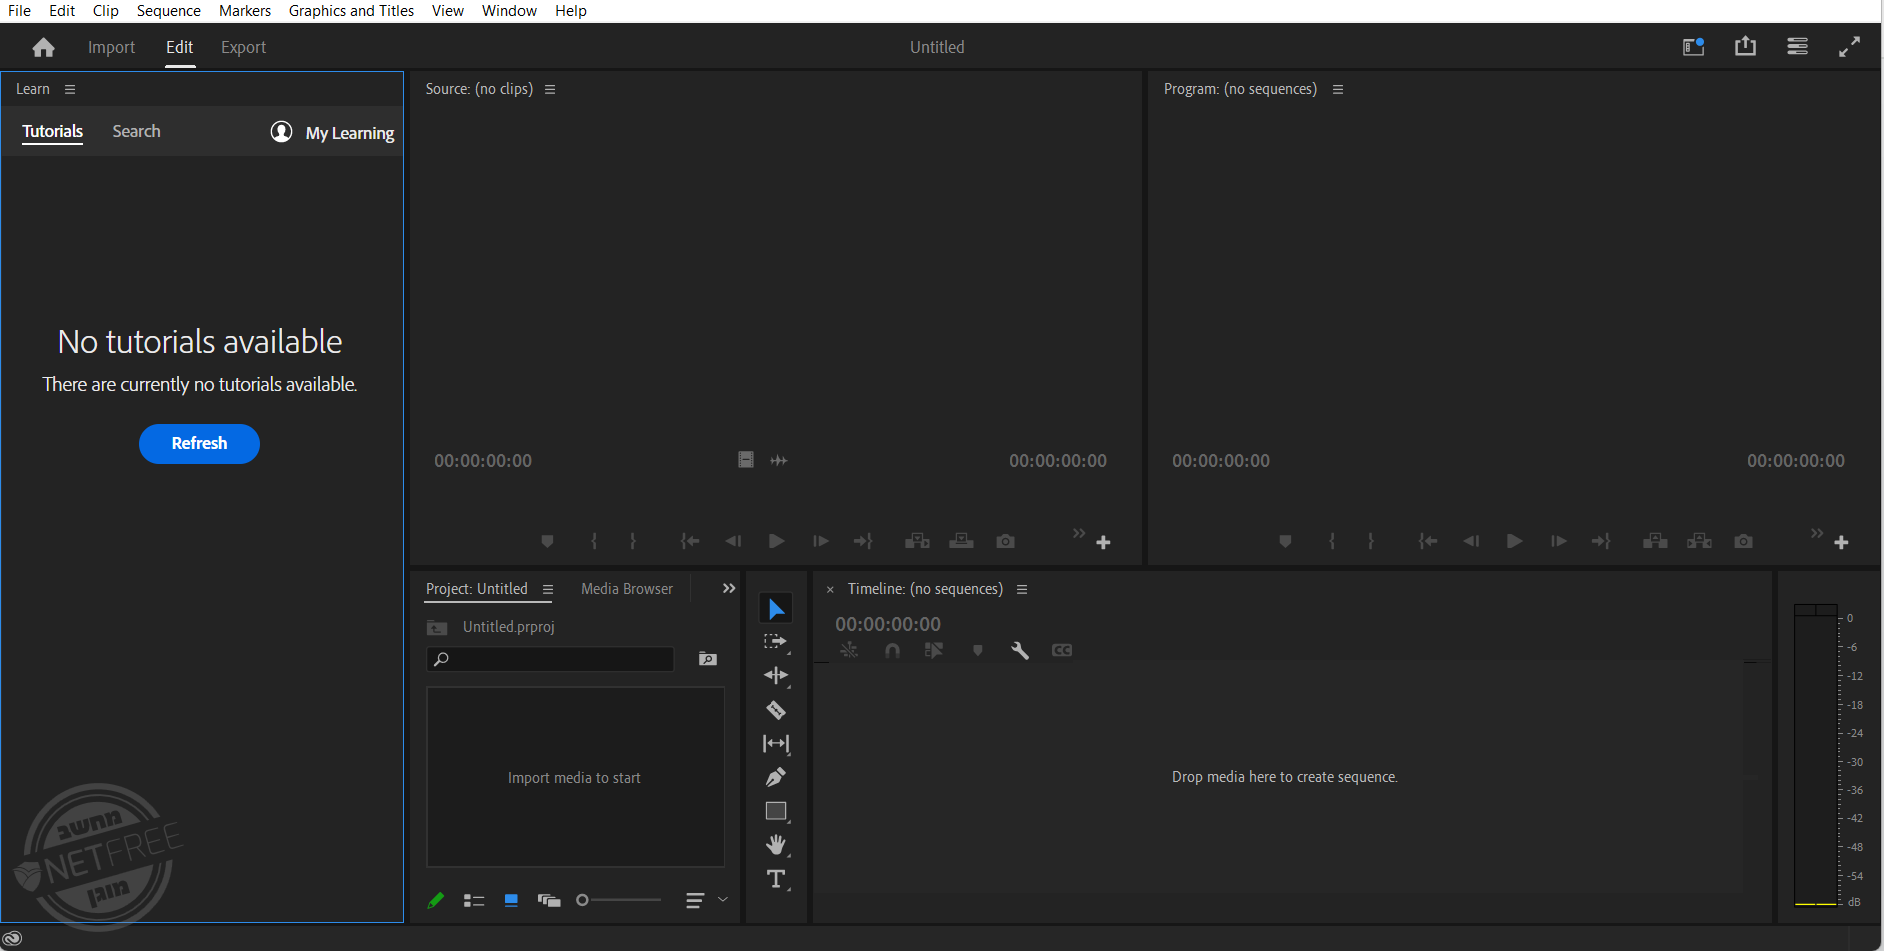Viewport: 1884px width, 951px height.
Task: Click Export Frame camera in Program monitor
Action: [x=1743, y=541]
